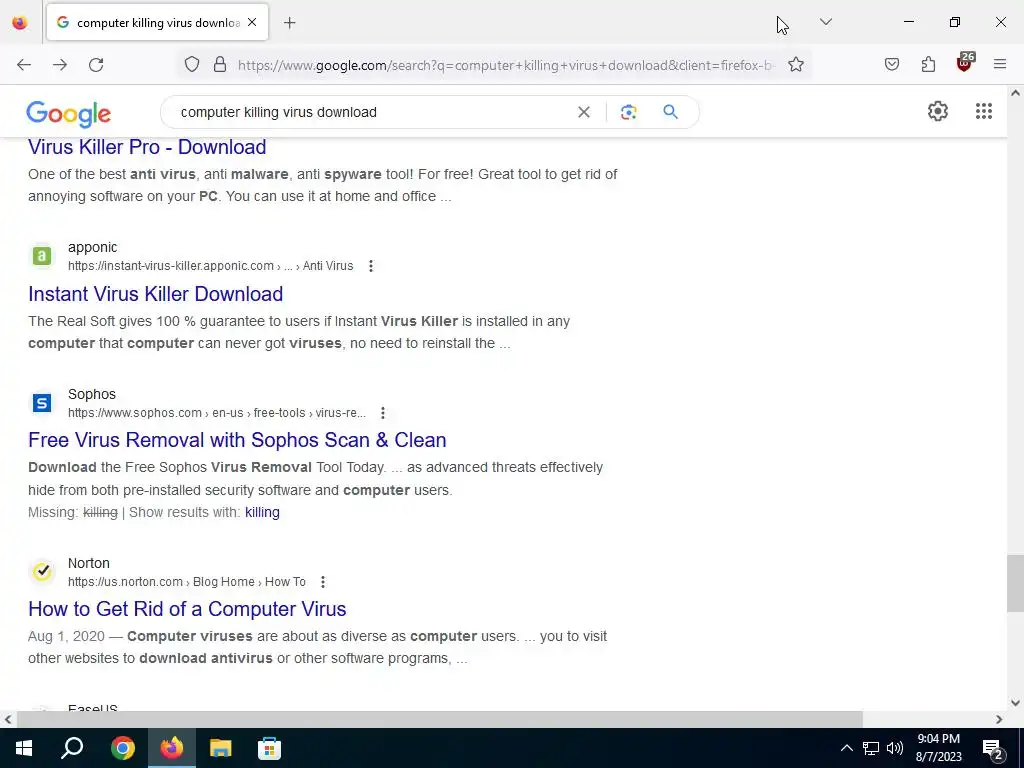Image resolution: width=1024 pixels, height=768 pixels.
Task: Launch Chrome from the taskbar
Action: pyautogui.click(x=123, y=748)
